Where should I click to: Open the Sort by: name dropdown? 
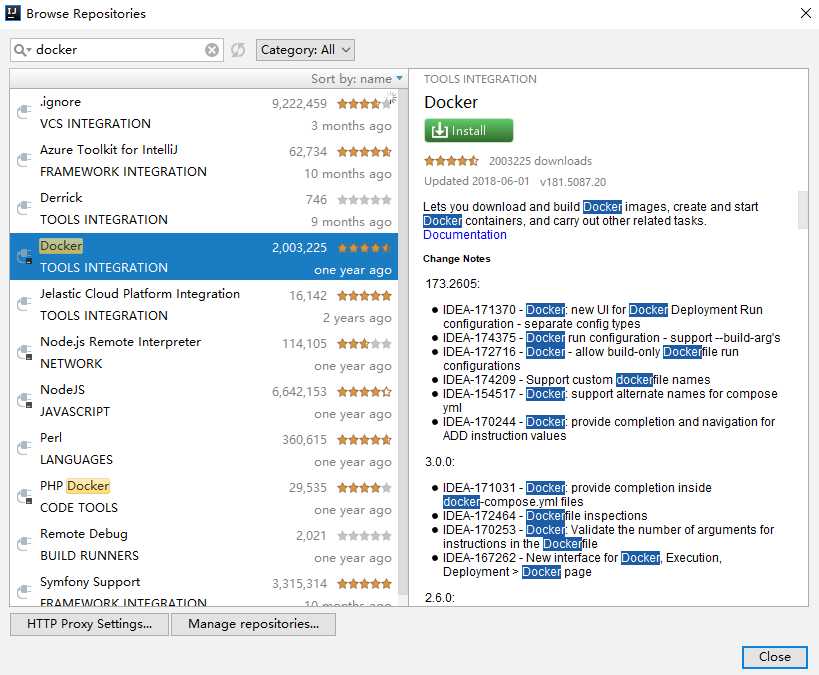click(x=357, y=79)
